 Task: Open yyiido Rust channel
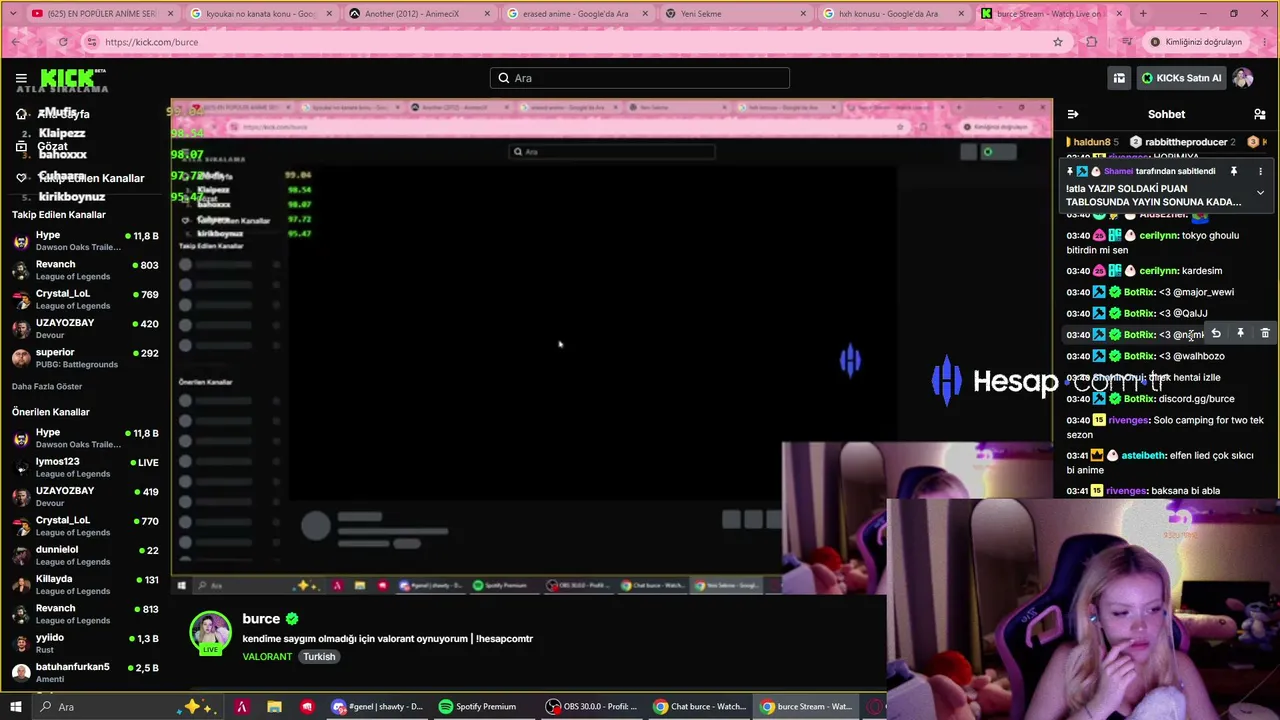85,643
